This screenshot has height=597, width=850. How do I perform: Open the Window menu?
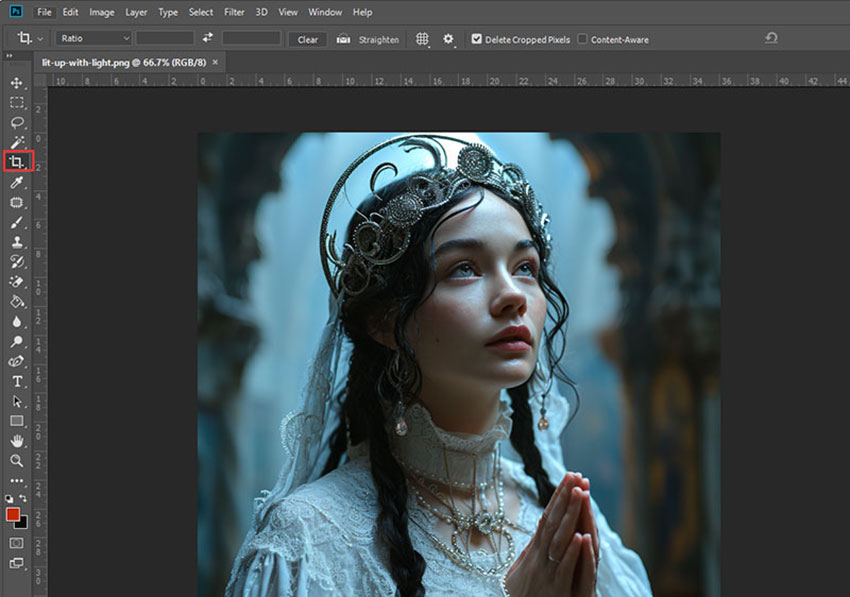click(x=325, y=12)
